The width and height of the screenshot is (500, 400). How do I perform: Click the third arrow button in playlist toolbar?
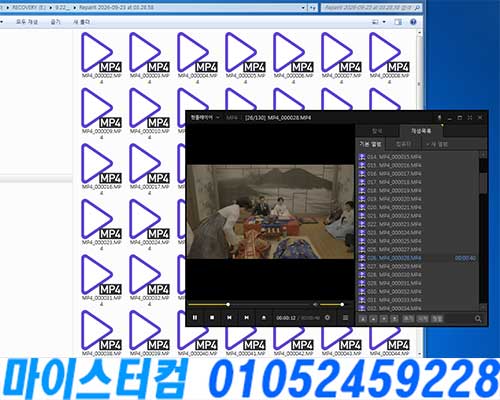(x=384, y=319)
